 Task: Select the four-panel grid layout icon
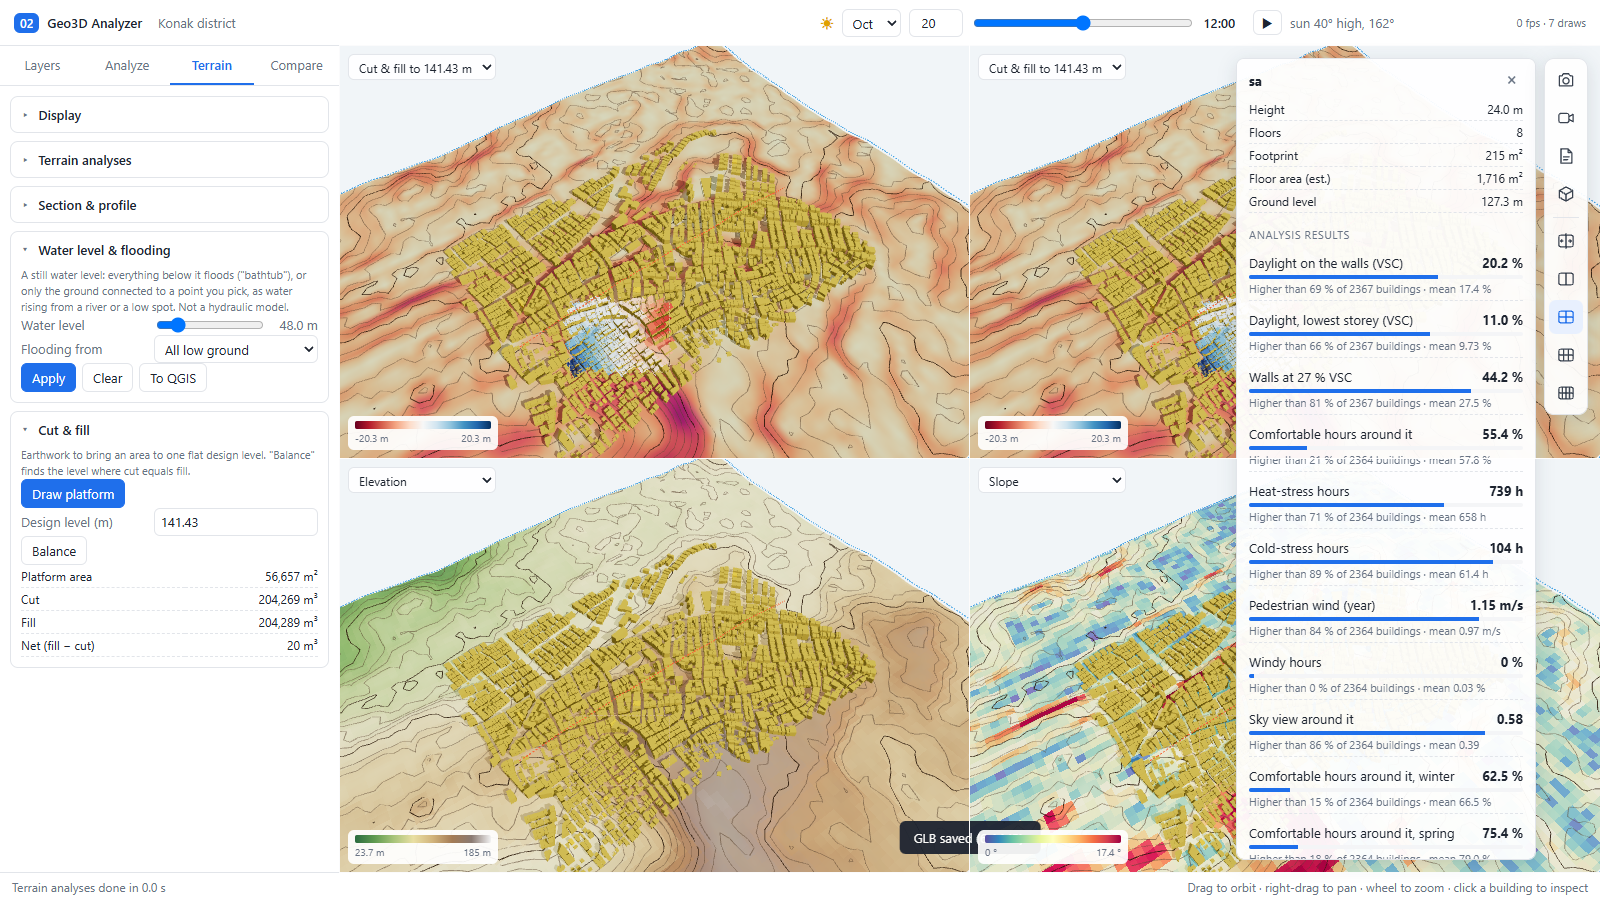[x=1566, y=317]
